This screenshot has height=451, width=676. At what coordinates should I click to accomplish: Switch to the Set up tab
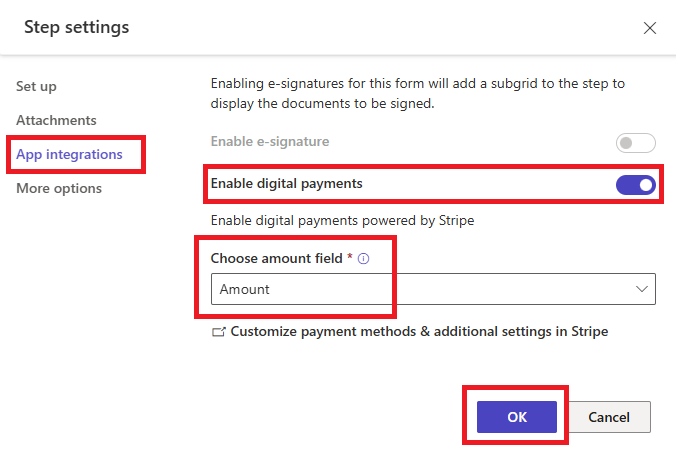(x=36, y=86)
